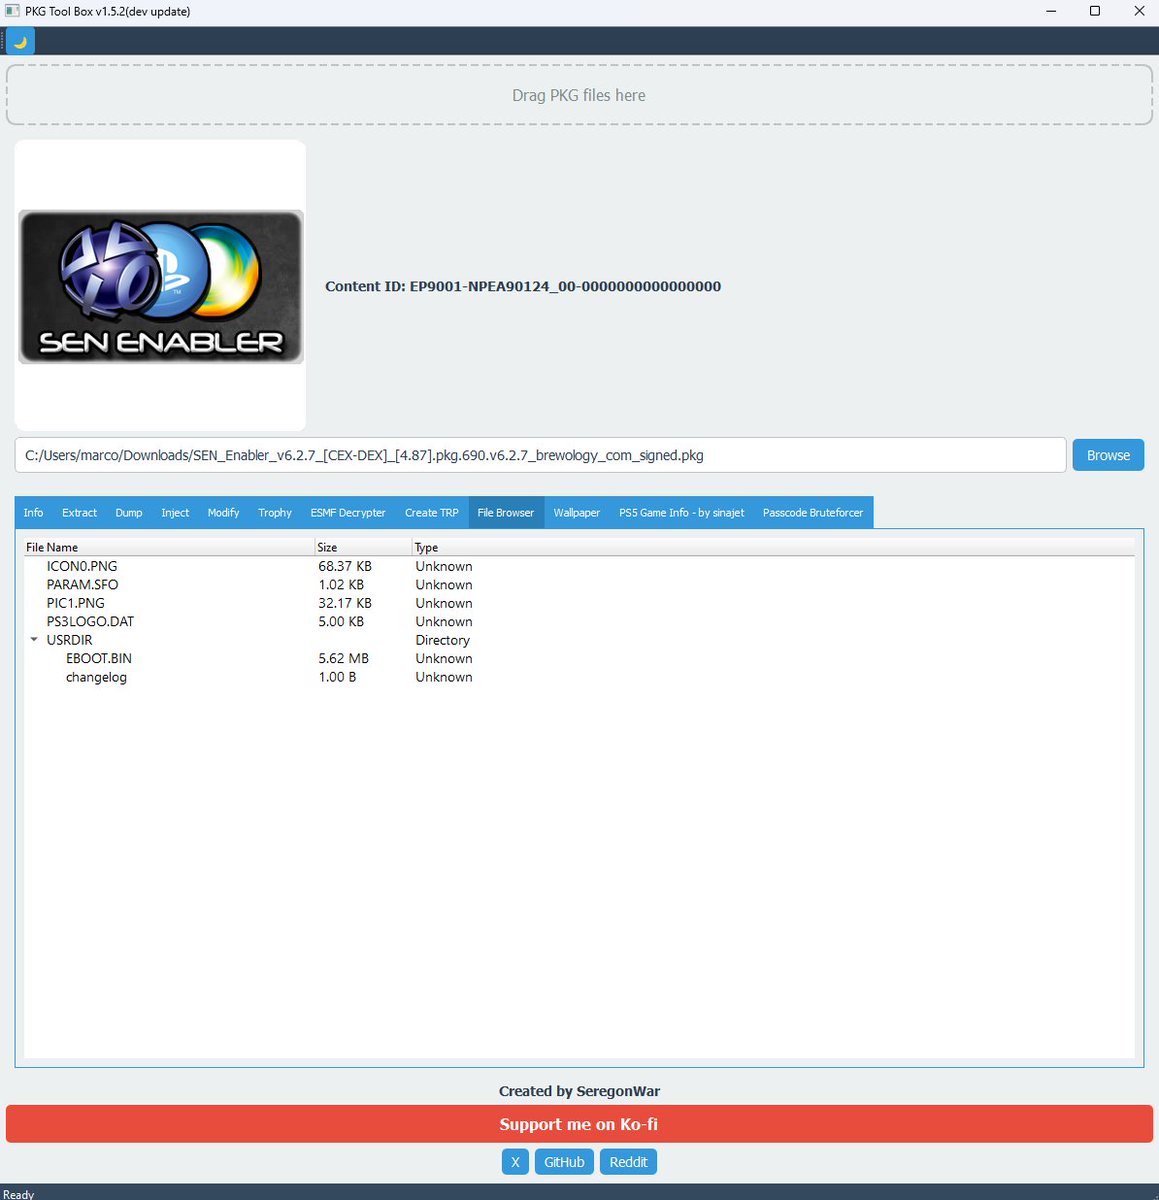The image size is (1159, 1200).
Task: Select the Create TRP tab
Action: [432, 512]
